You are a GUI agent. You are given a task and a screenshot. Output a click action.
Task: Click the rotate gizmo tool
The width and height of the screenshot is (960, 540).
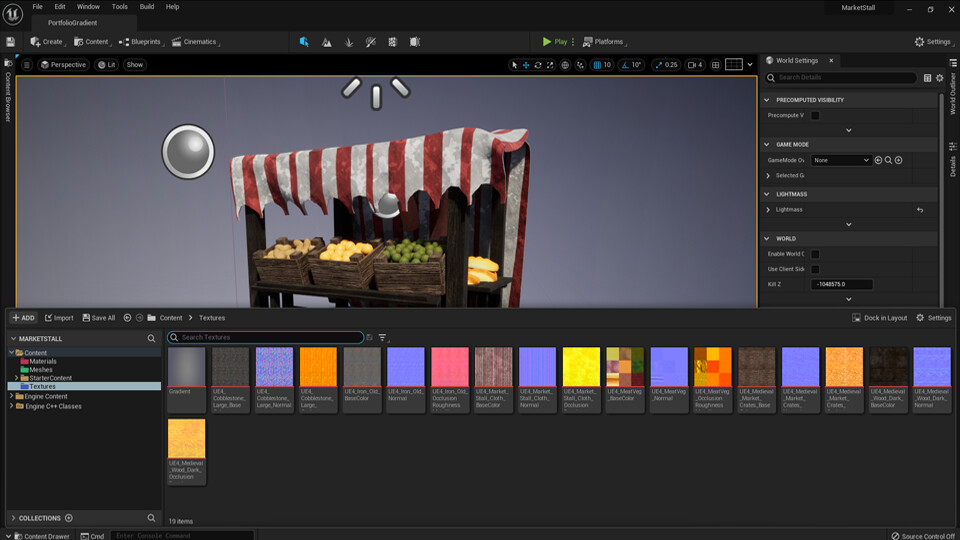coord(538,65)
